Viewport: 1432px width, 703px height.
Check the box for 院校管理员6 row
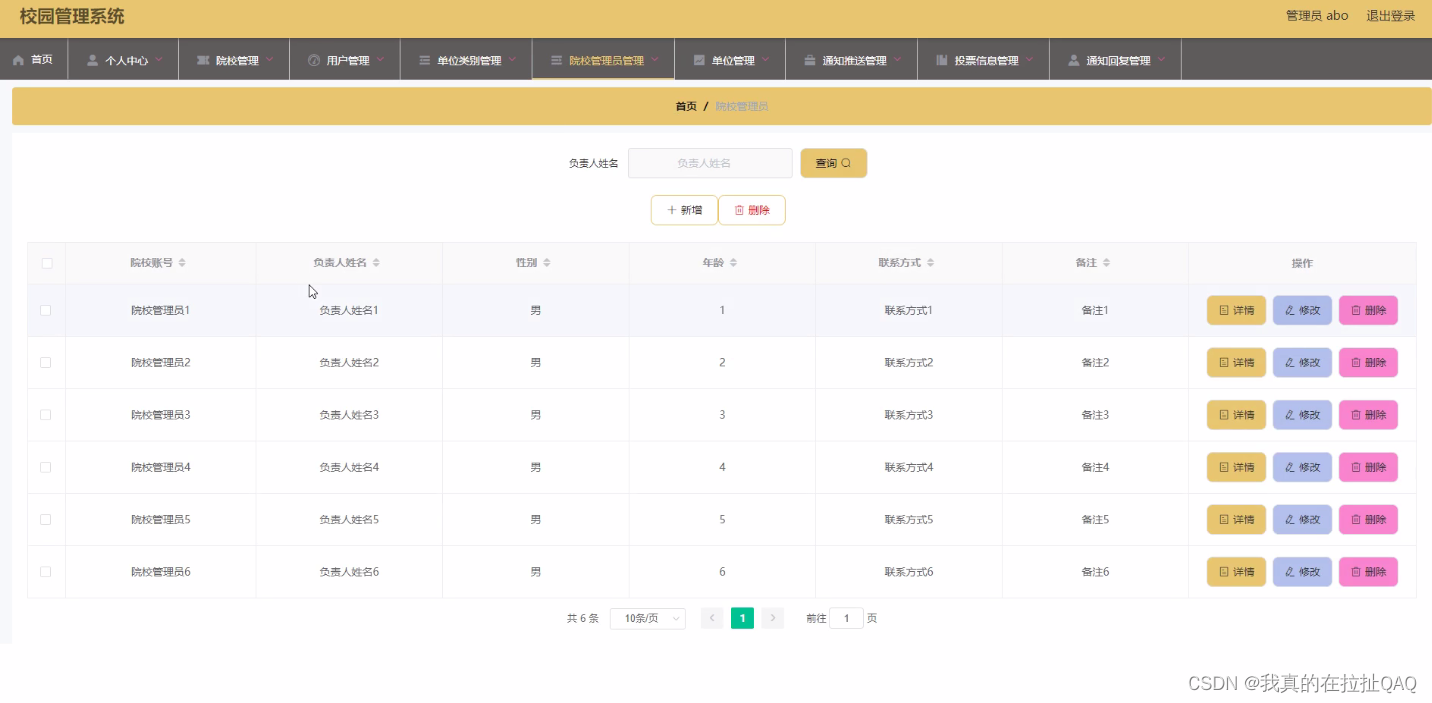point(46,571)
